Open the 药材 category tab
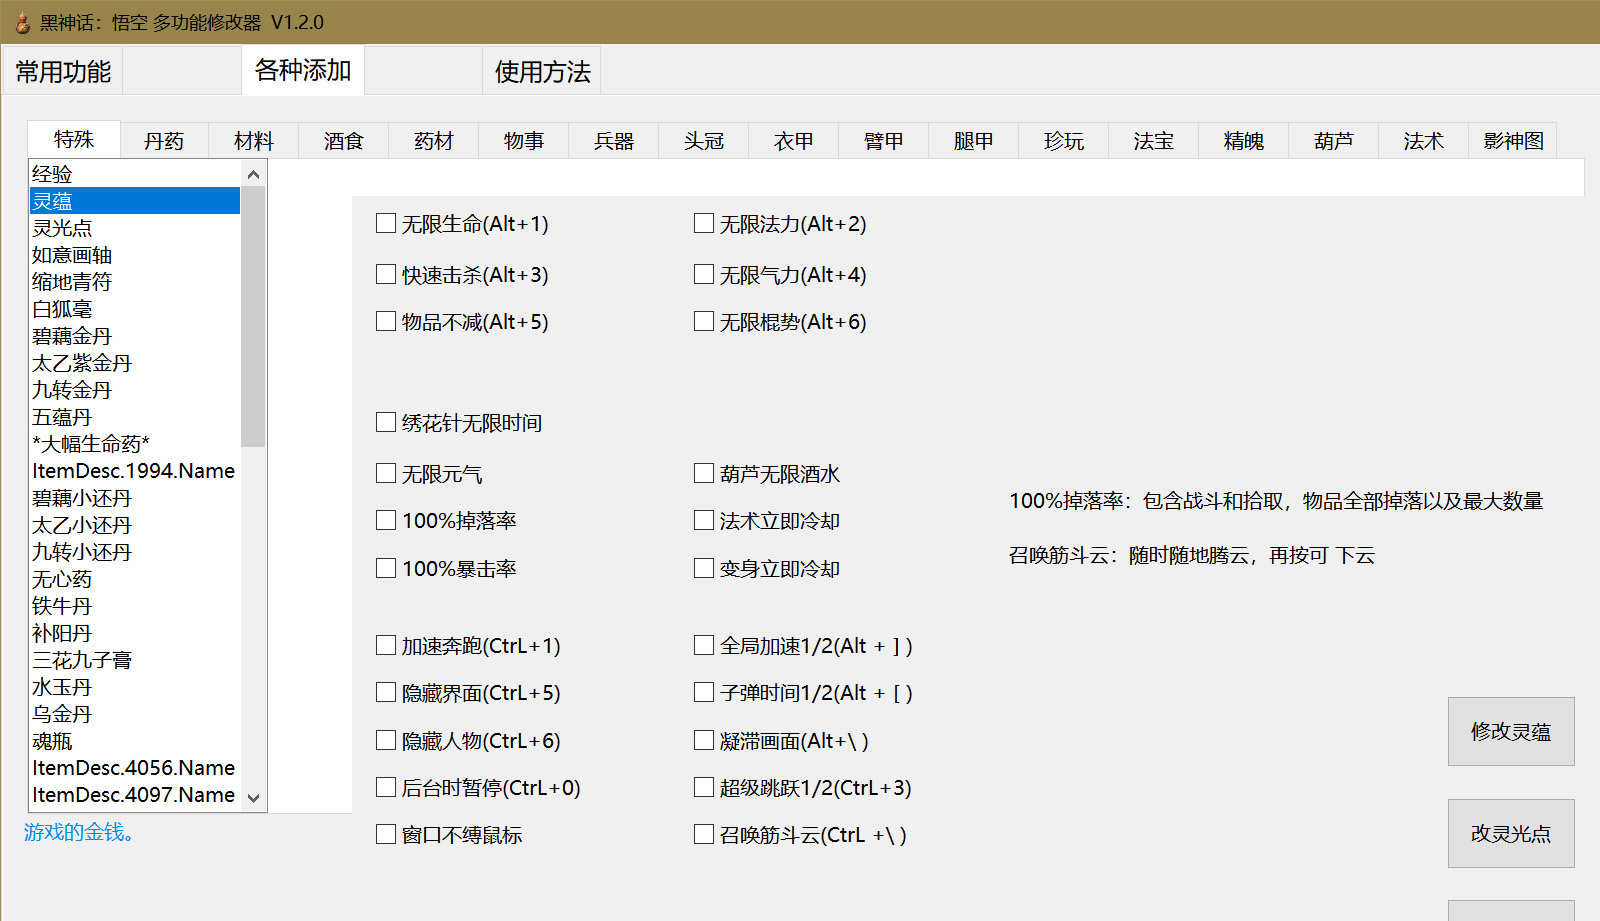 pos(434,141)
